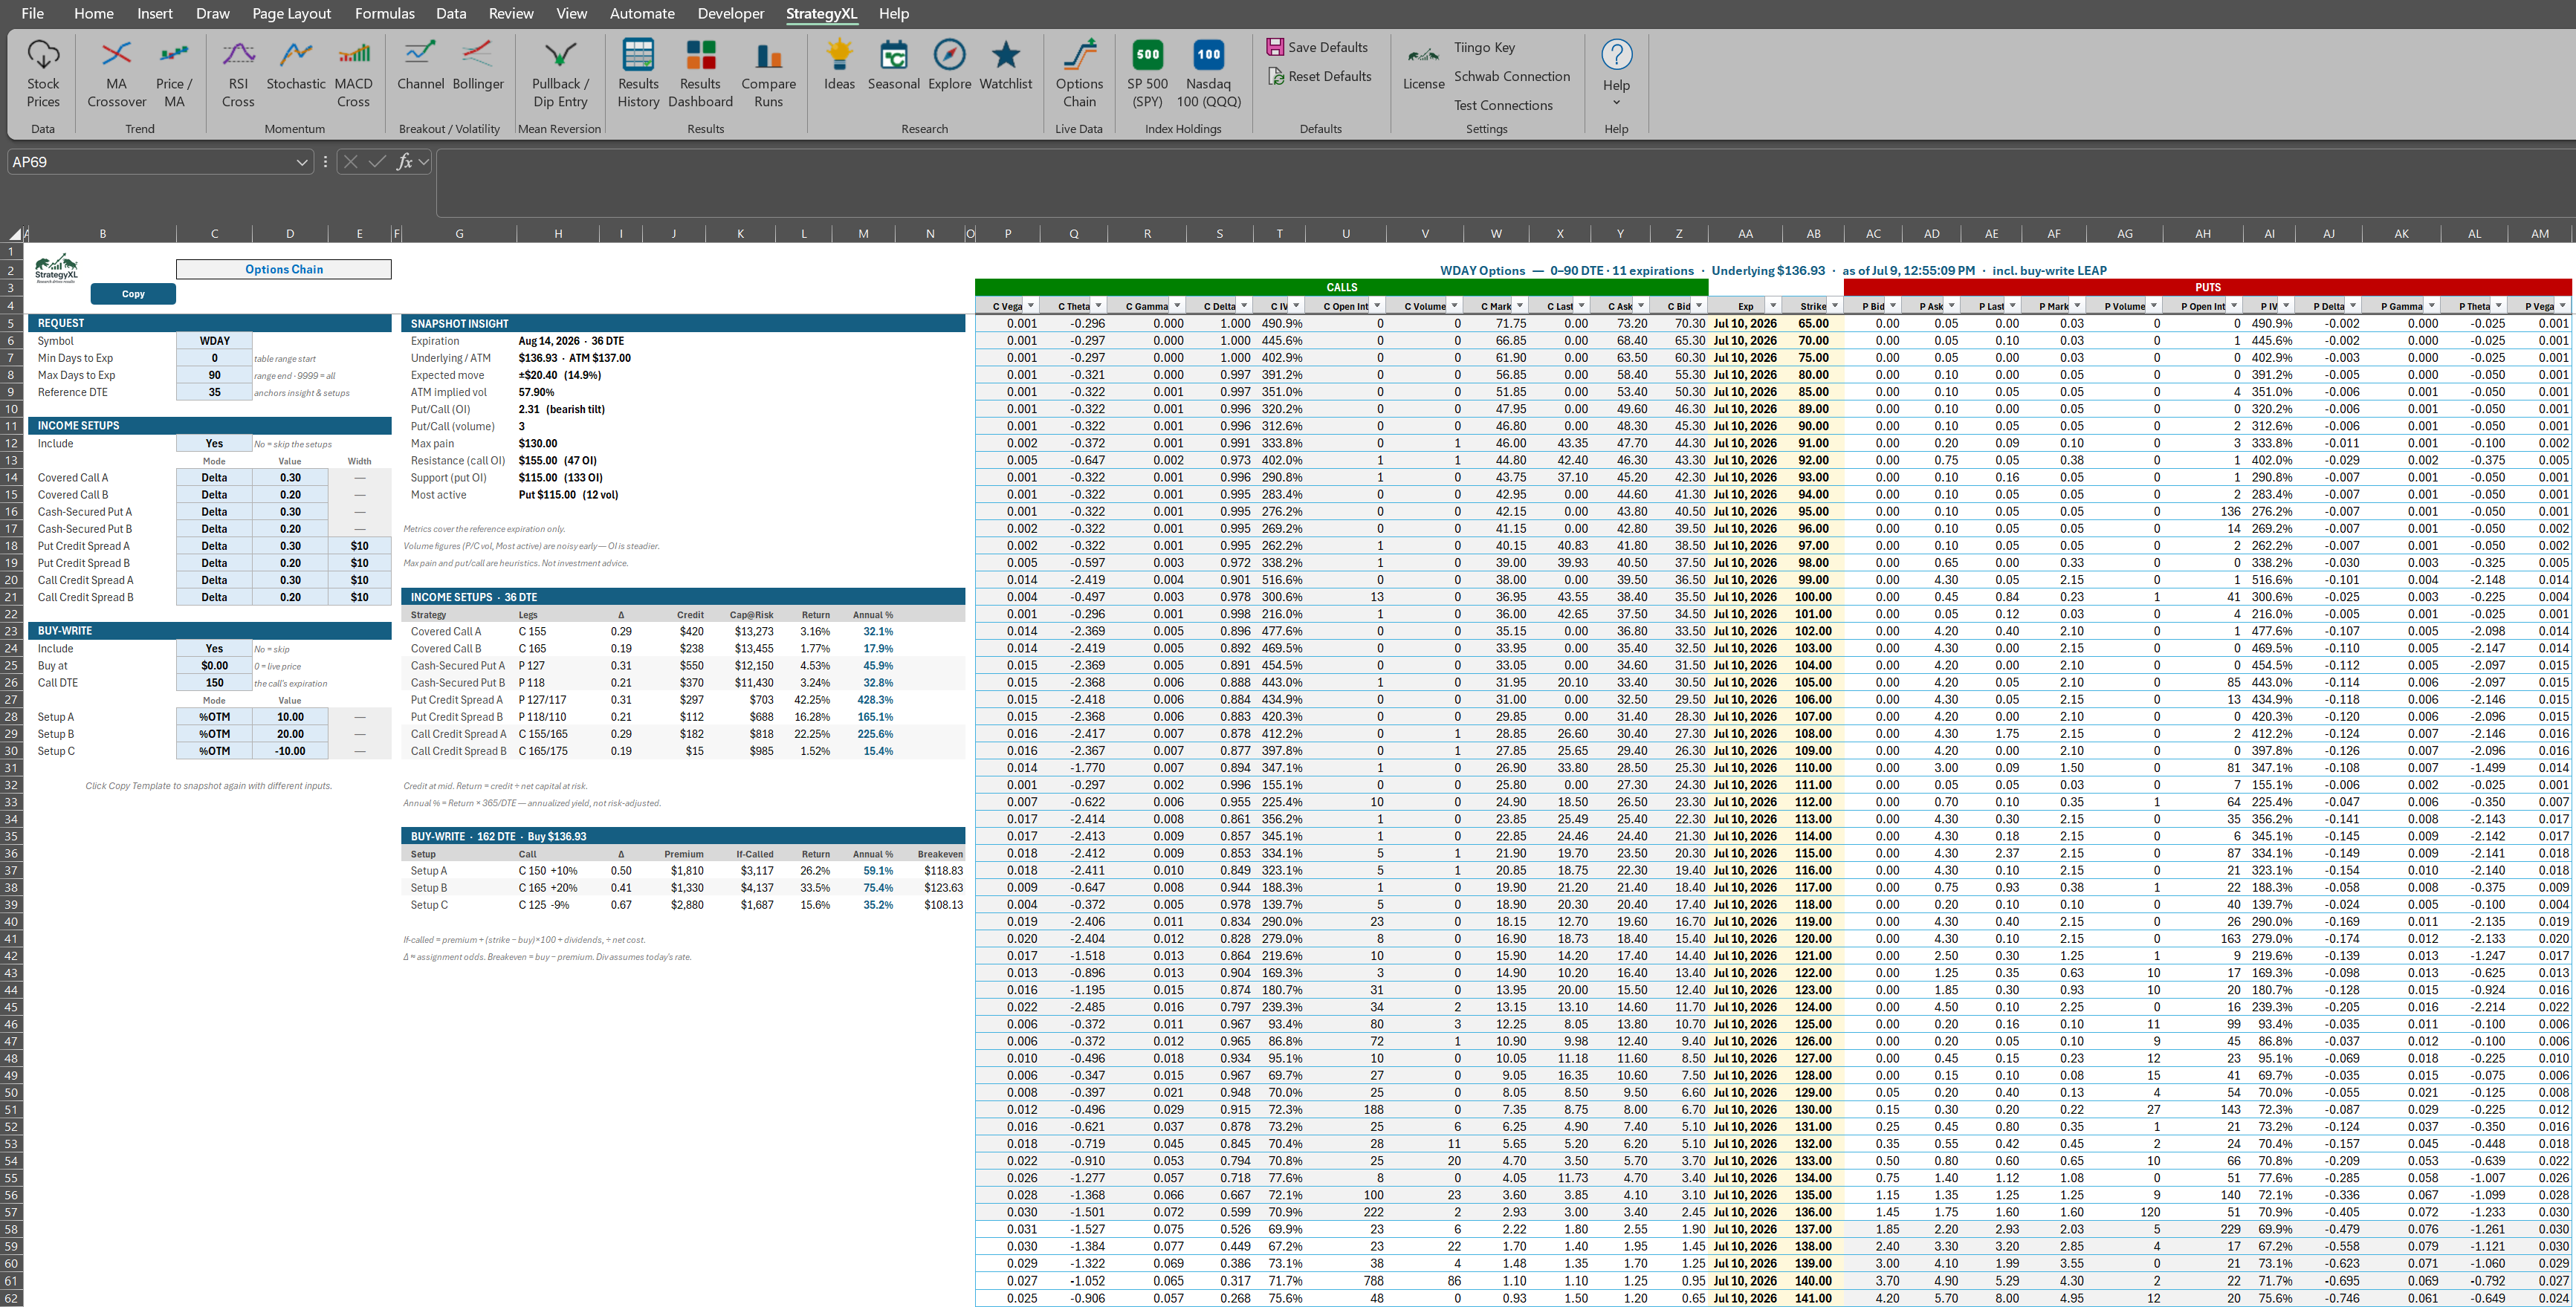Open Schwab Connection settings
This screenshot has width=2576, height=1307.
[1511, 76]
